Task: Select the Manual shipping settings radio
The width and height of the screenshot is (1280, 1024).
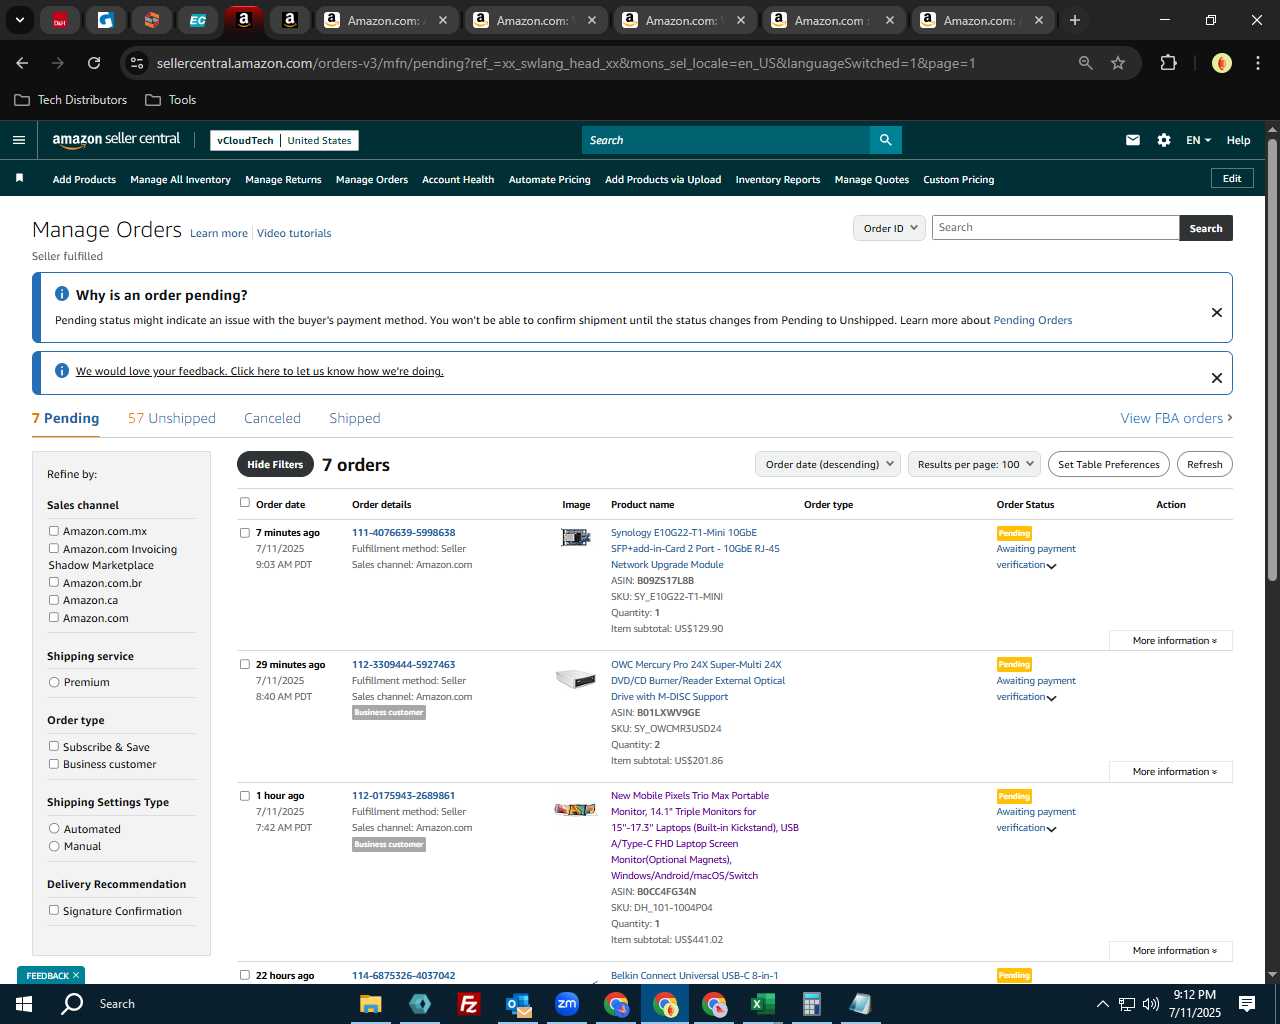Action: pos(54,846)
